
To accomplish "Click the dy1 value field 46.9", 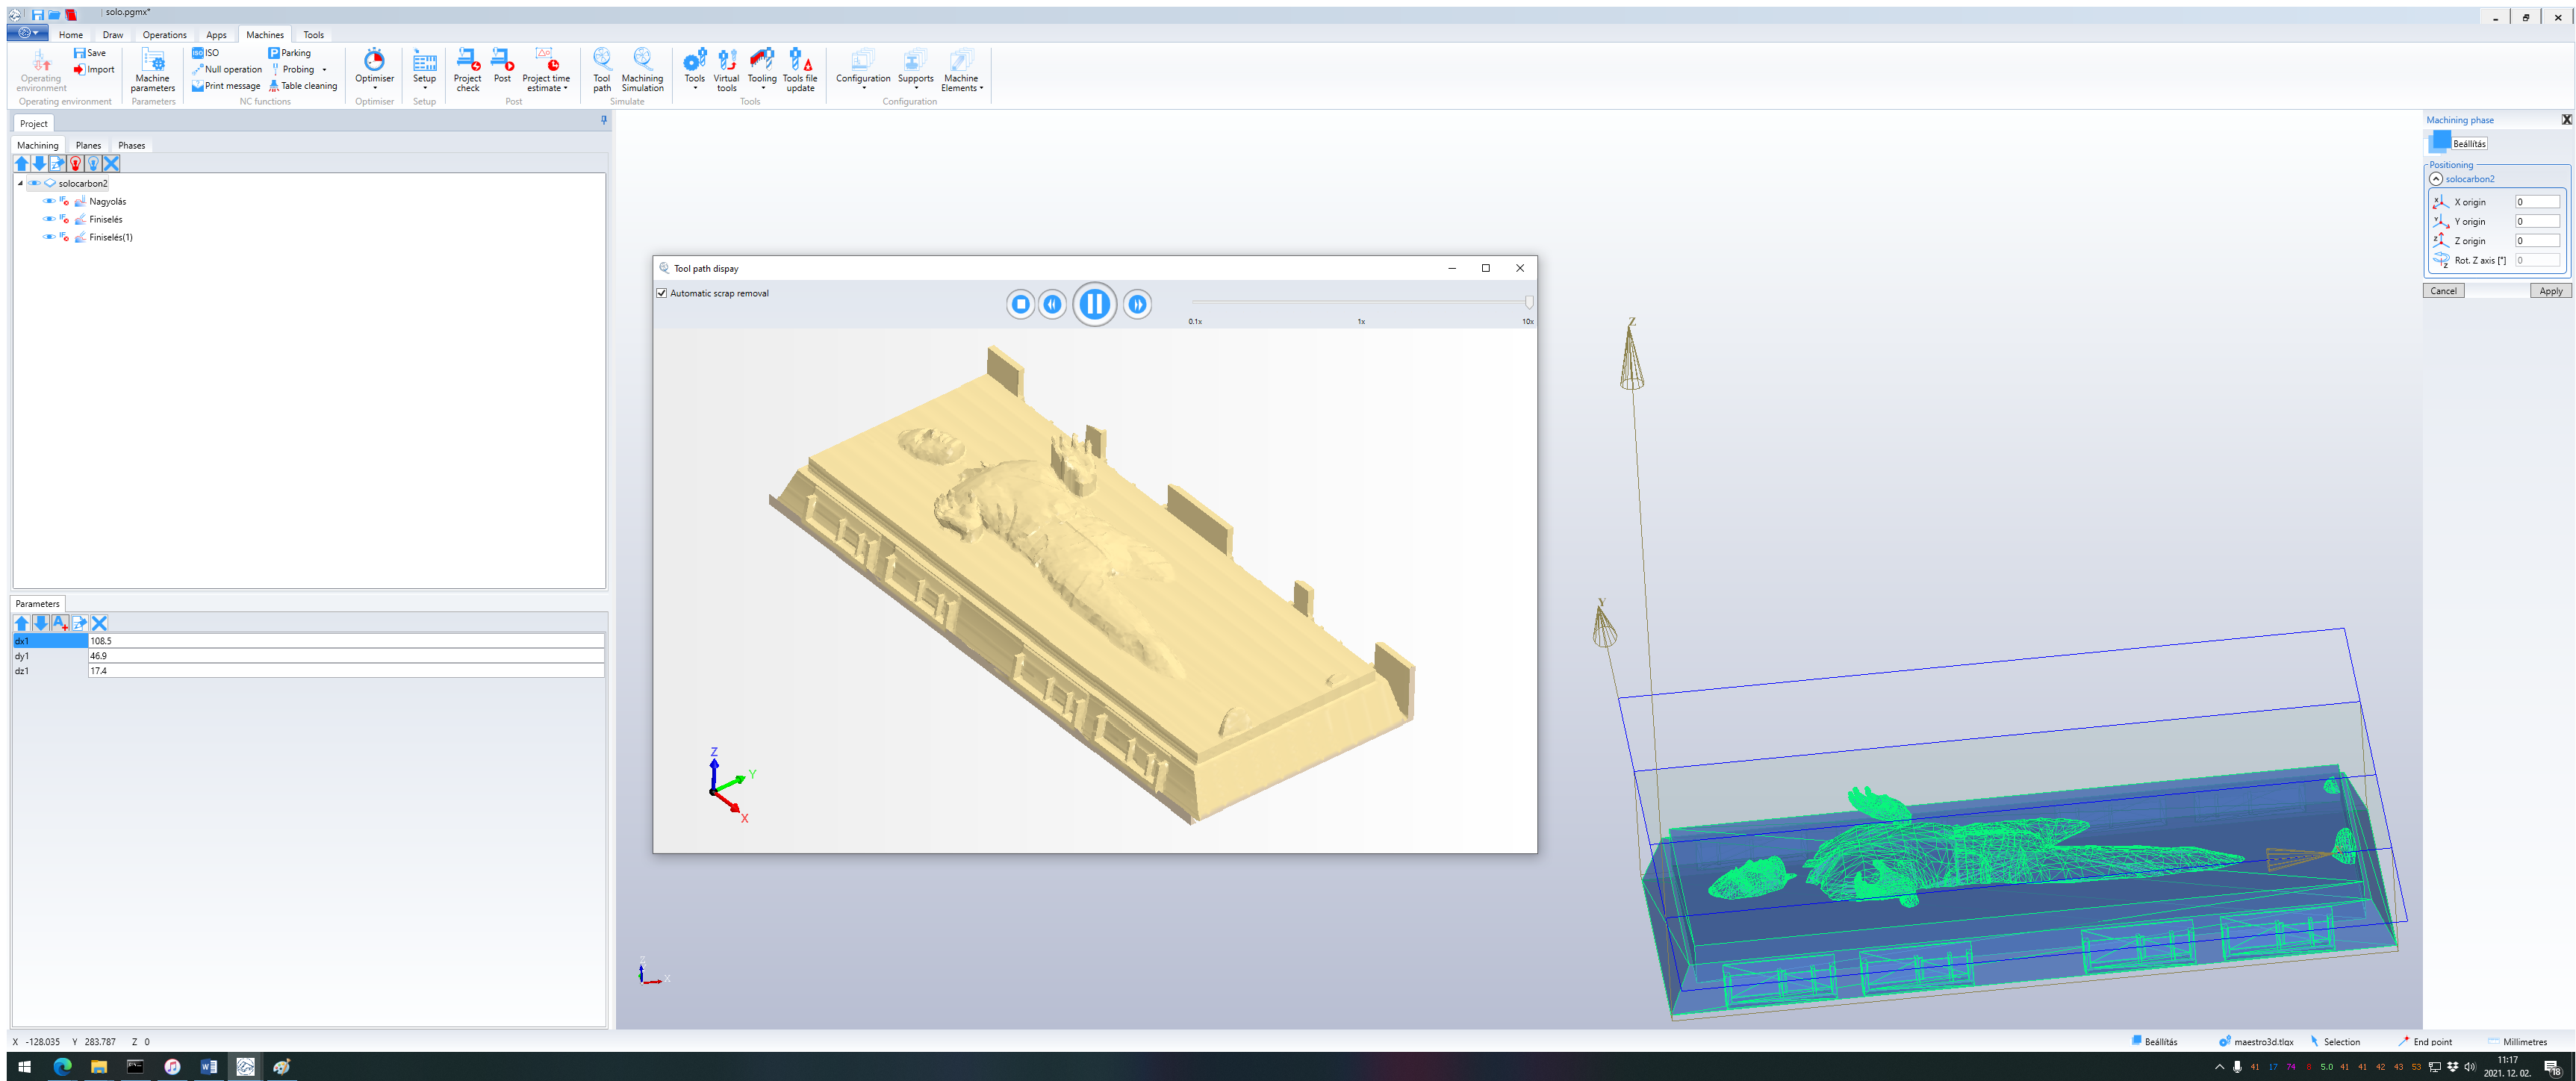I will (x=346, y=656).
